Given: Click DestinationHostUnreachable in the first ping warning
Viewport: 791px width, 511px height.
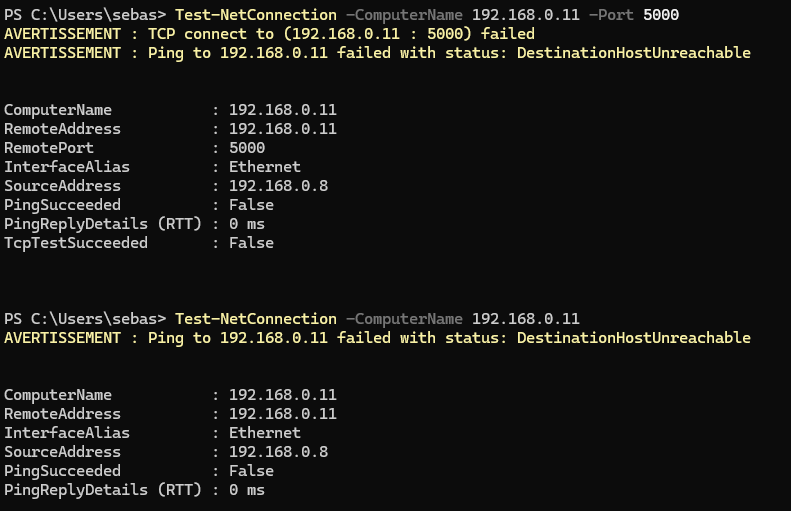Looking at the screenshot, I should (x=633, y=53).
